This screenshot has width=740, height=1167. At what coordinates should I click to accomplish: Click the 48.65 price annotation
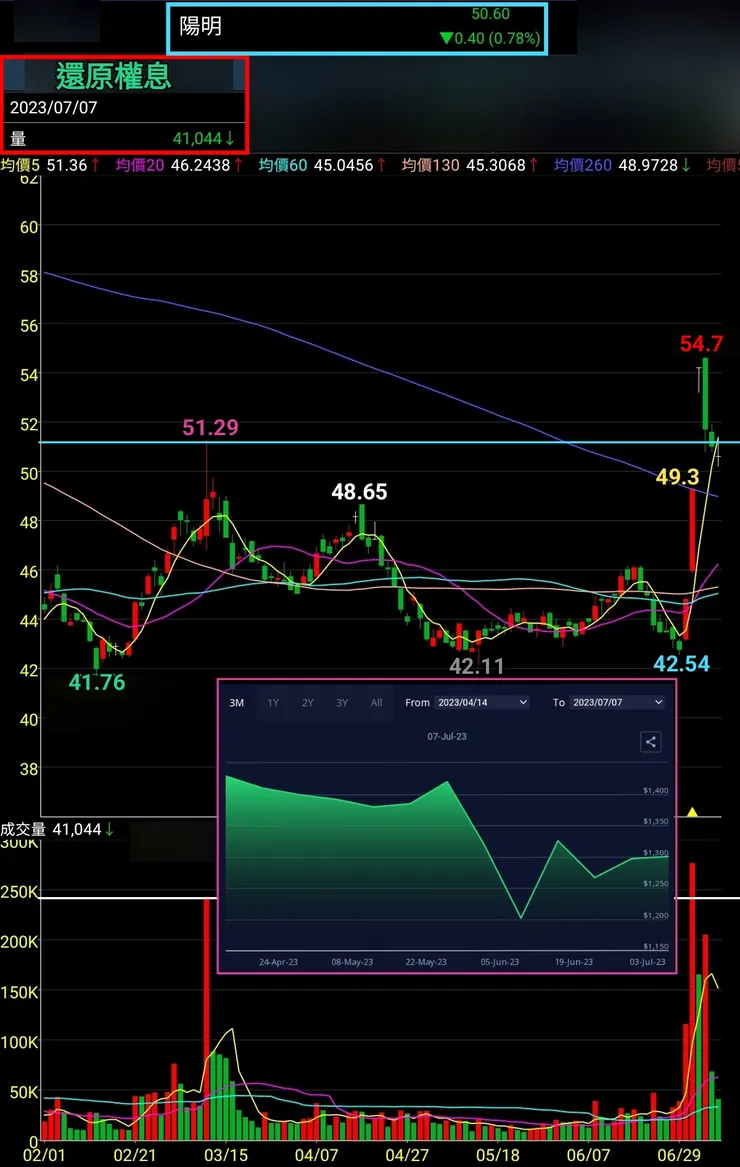click(x=360, y=492)
